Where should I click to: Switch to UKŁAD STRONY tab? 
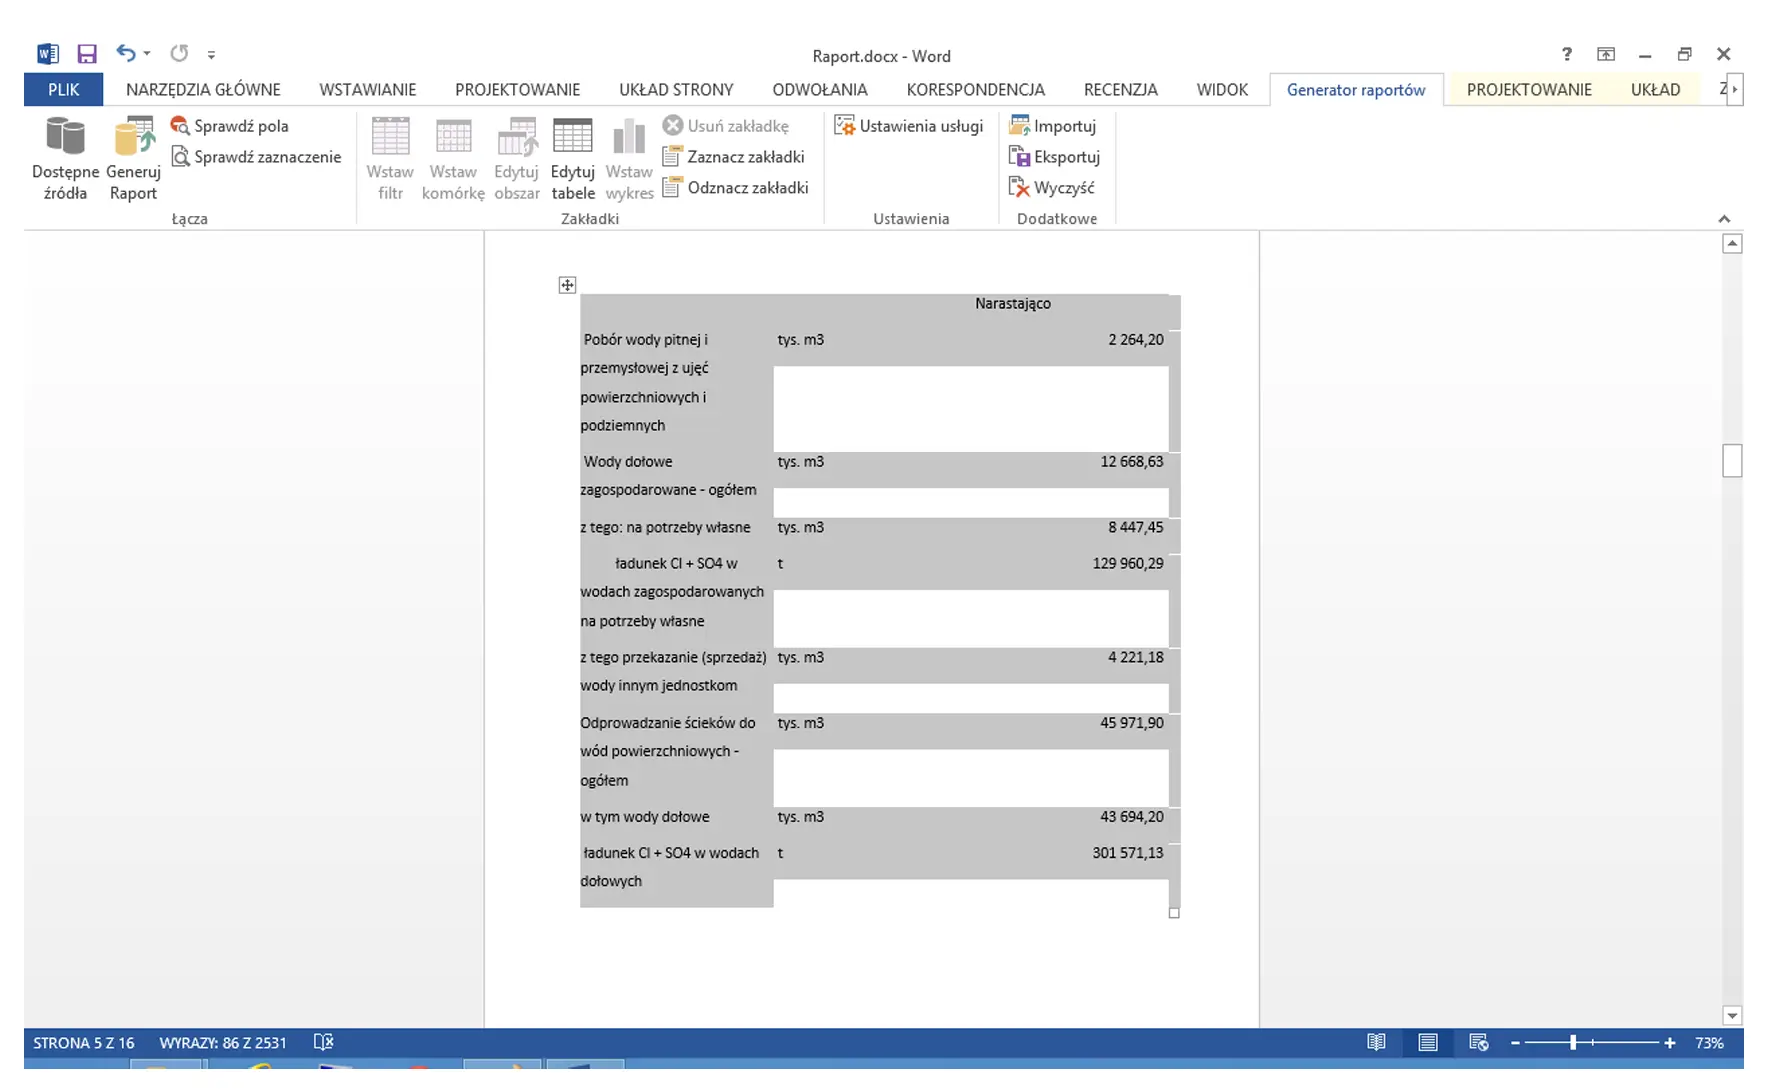coord(676,89)
